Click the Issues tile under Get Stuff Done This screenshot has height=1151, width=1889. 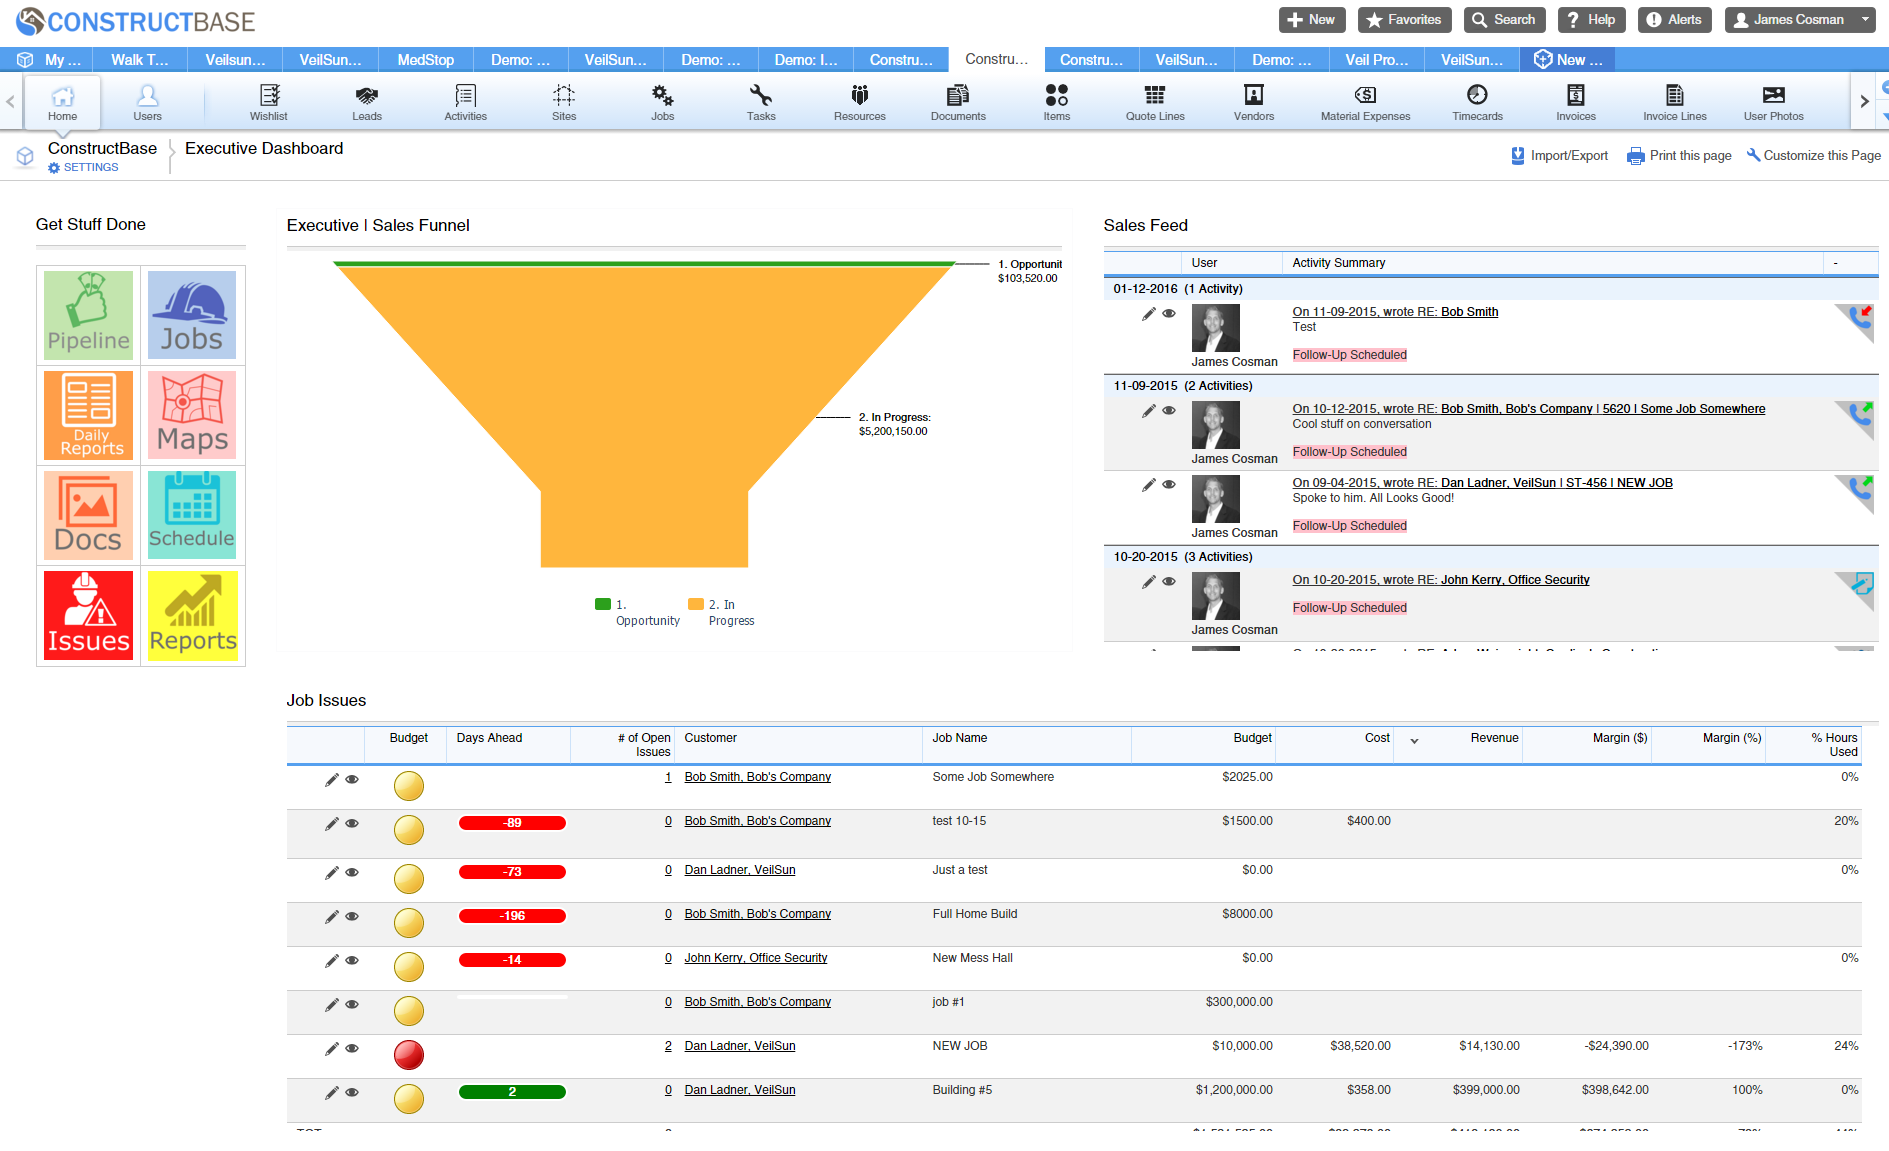point(88,615)
